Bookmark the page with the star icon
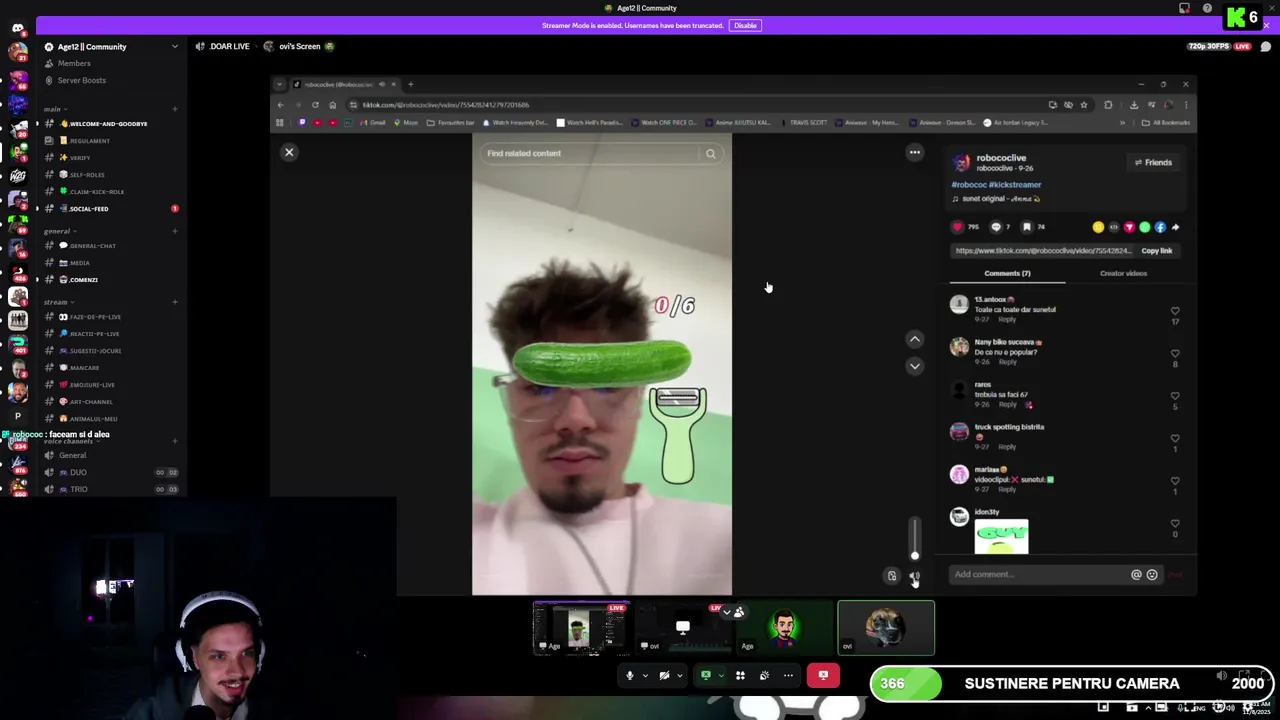1280x720 pixels. [1083, 104]
